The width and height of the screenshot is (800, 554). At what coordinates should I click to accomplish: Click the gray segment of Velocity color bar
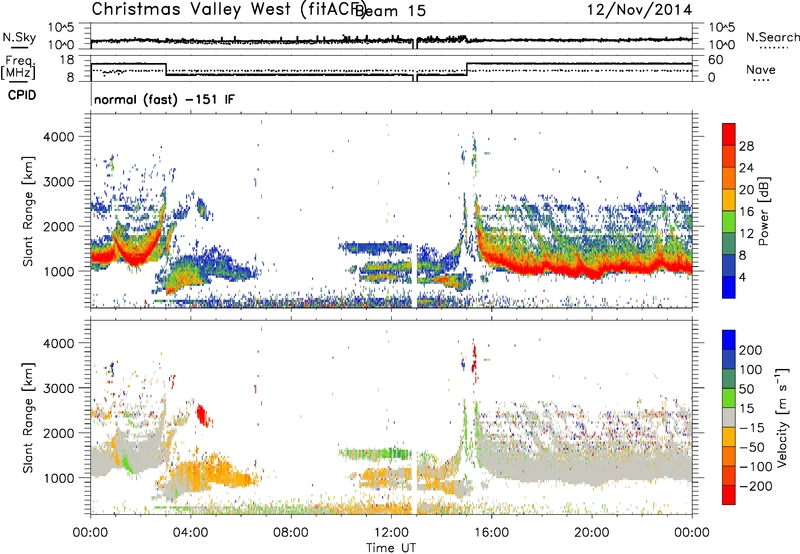pos(729,418)
